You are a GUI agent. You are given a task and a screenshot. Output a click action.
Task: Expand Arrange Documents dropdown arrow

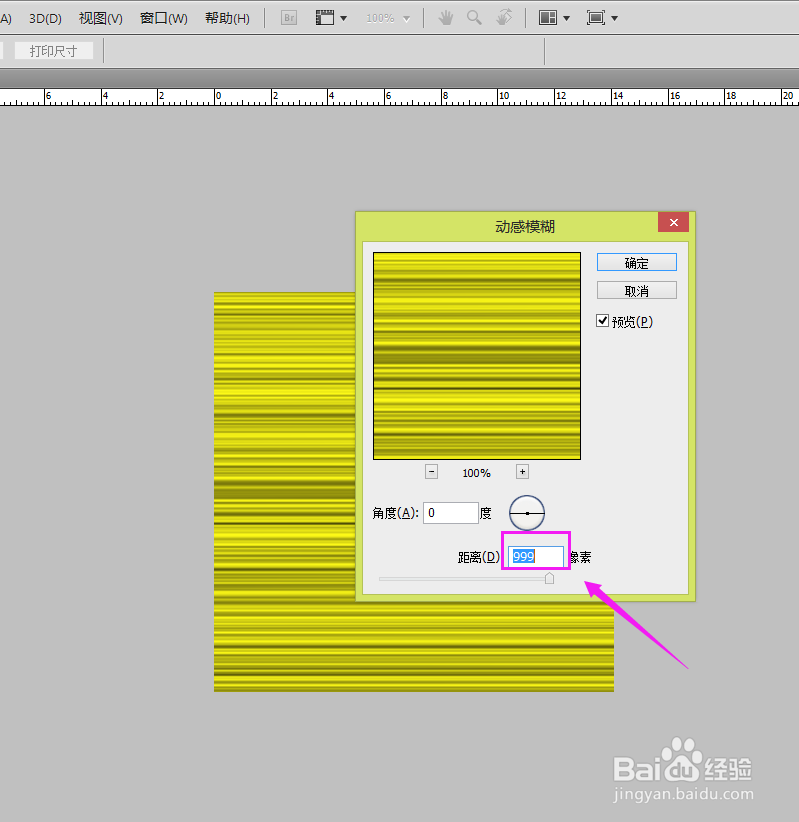tap(566, 18)
